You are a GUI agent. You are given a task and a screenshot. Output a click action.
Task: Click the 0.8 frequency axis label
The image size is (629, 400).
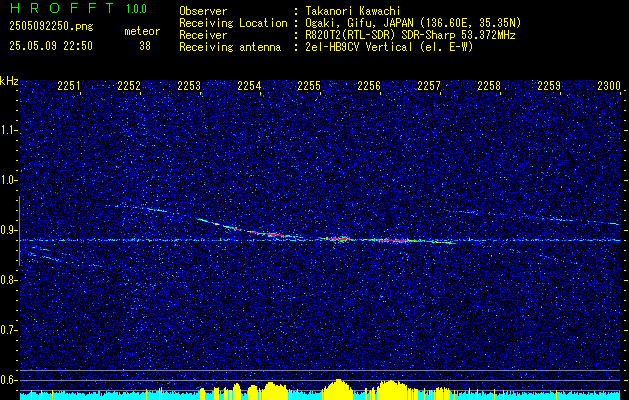click(x=8, y=280)
